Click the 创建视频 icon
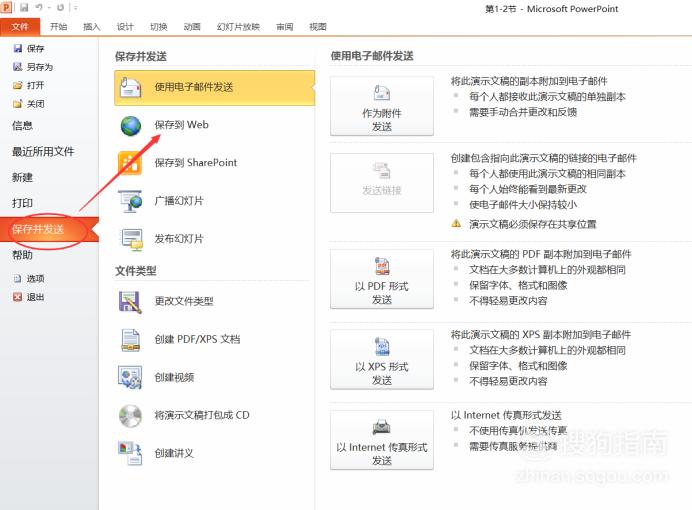 pos(130,378)
